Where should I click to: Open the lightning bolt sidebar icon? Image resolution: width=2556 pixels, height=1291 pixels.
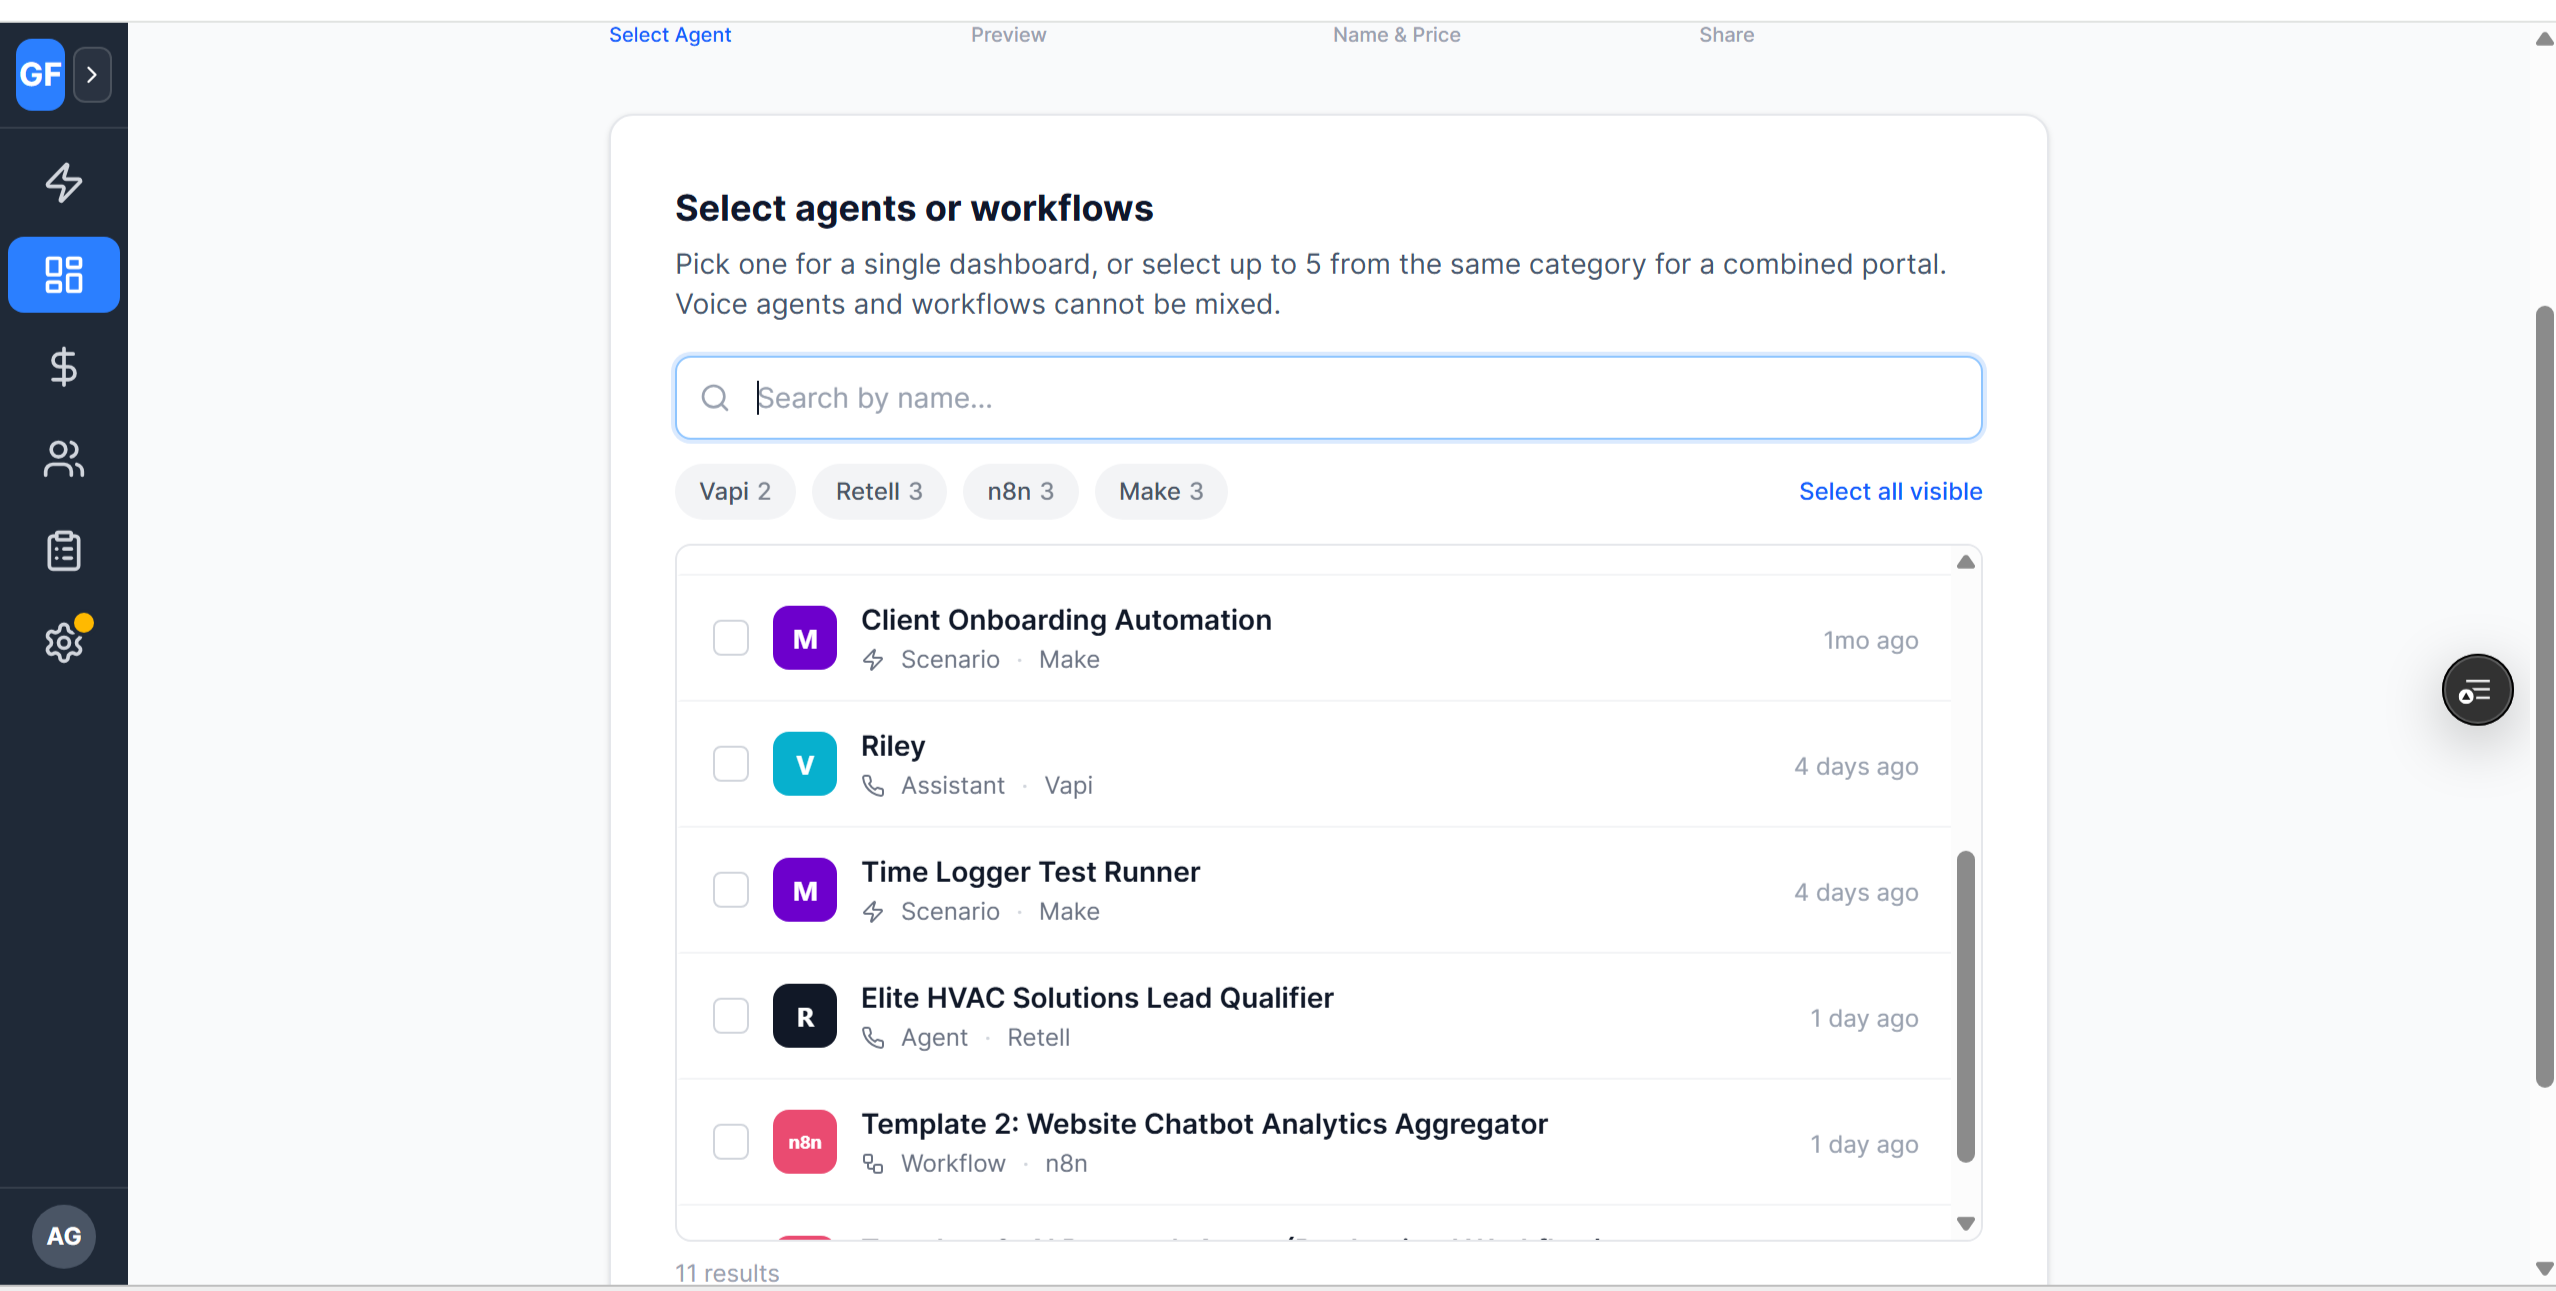pos(64,182)
